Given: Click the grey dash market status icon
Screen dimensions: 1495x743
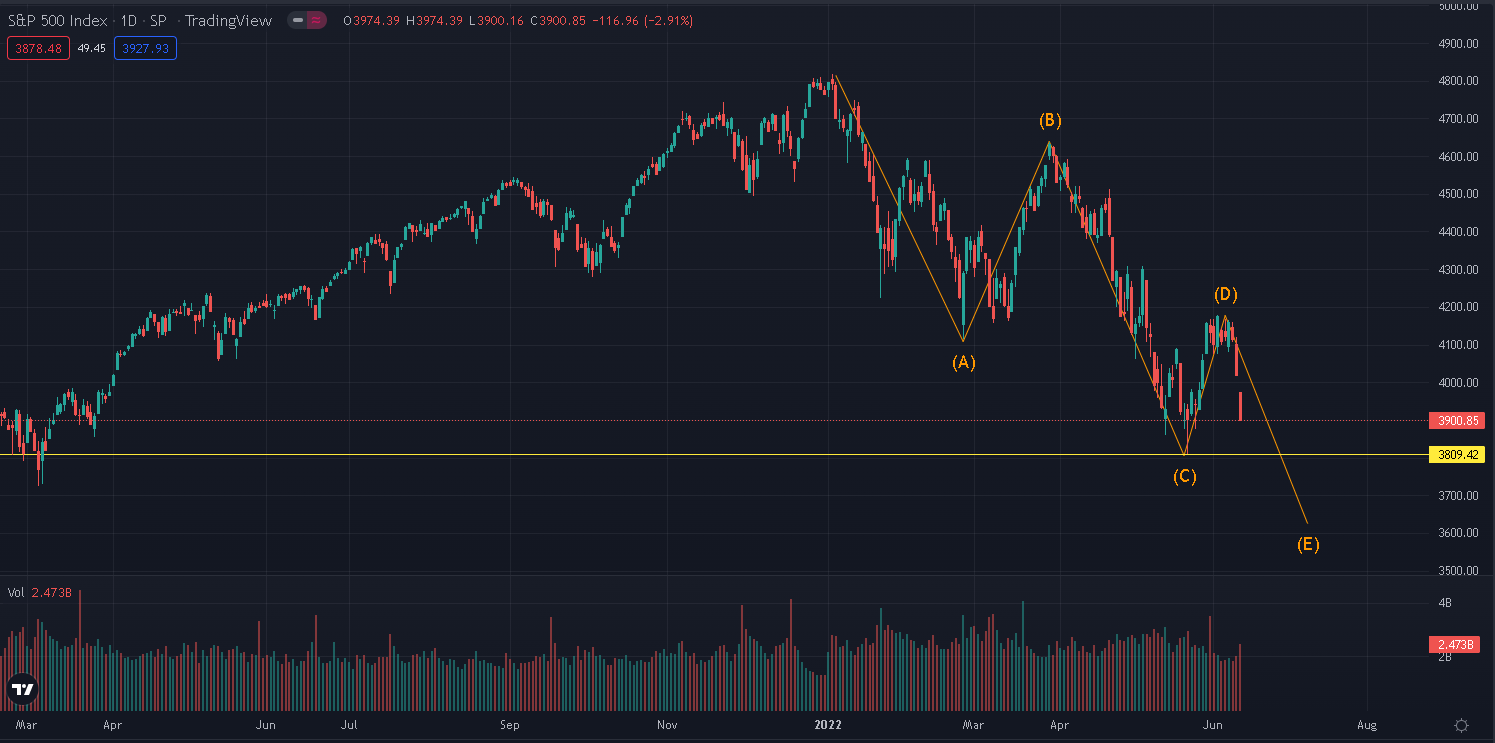Looking at the screenshot, I should 298,20.
